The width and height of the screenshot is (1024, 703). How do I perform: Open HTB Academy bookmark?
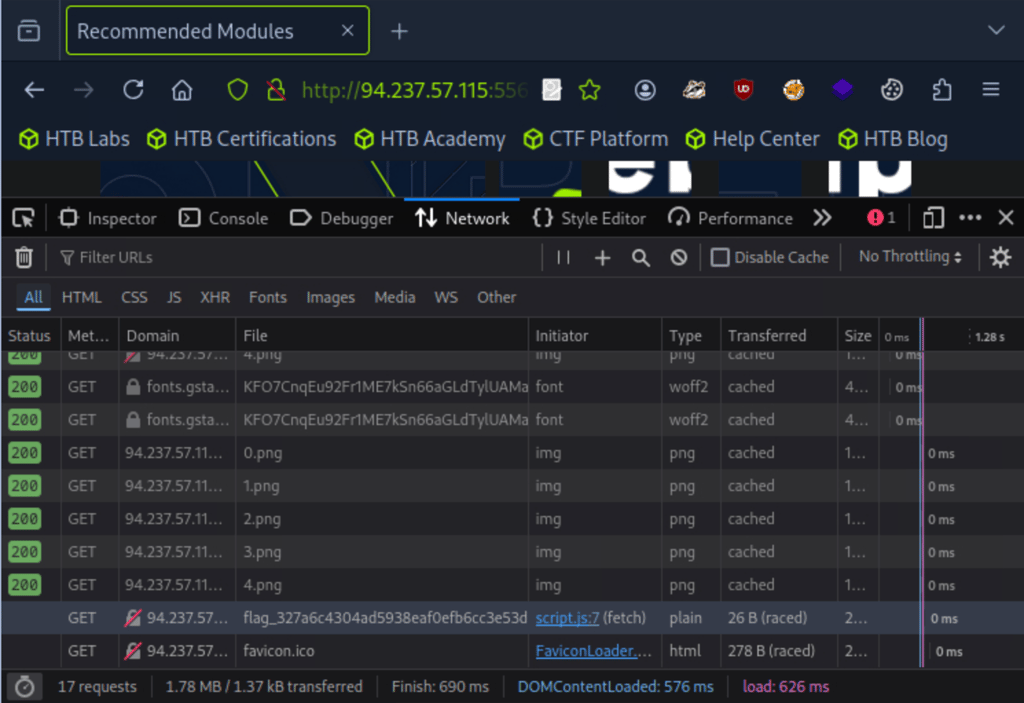tap(429, 139)
